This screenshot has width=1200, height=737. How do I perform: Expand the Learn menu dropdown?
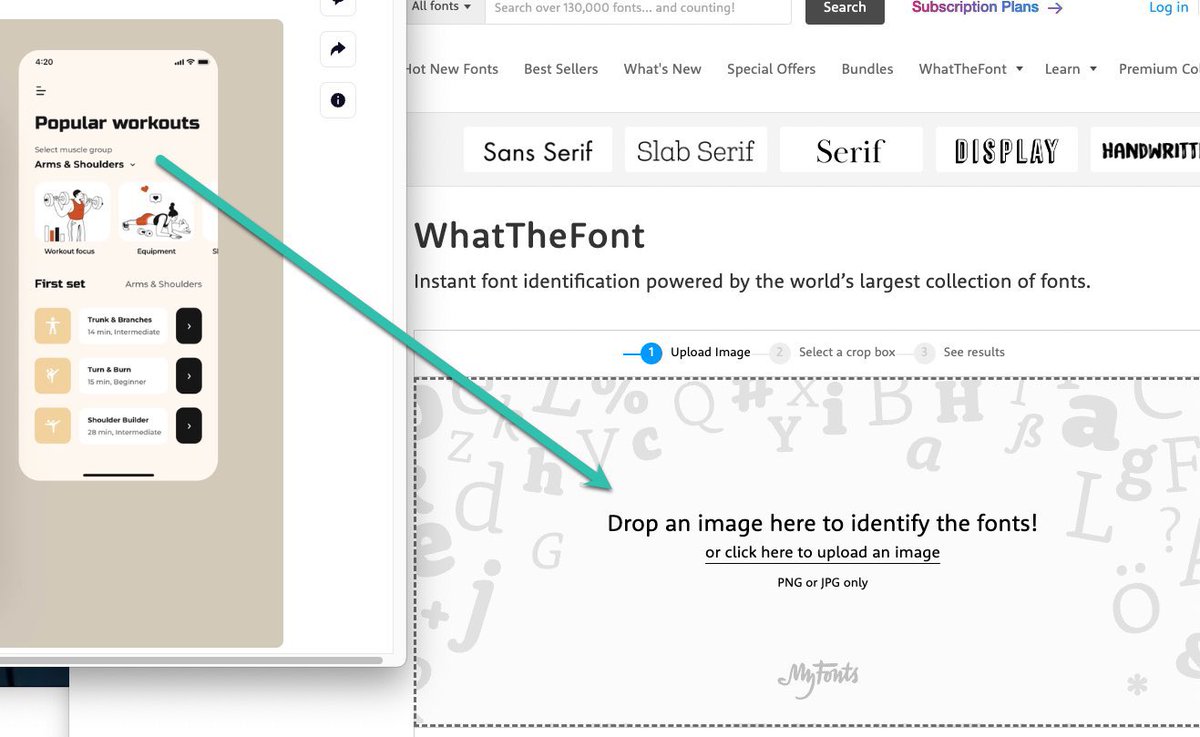coord(1071,69)
